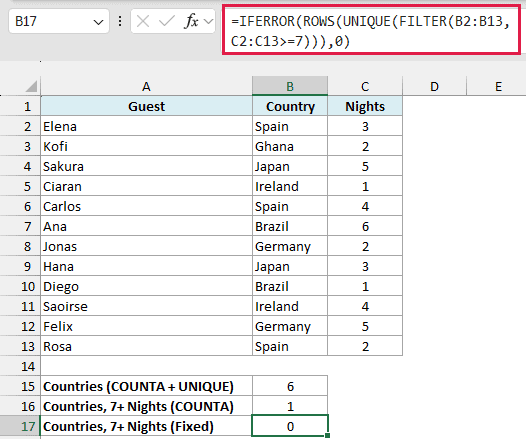Click Ghana in the Country column

(290, 146)
